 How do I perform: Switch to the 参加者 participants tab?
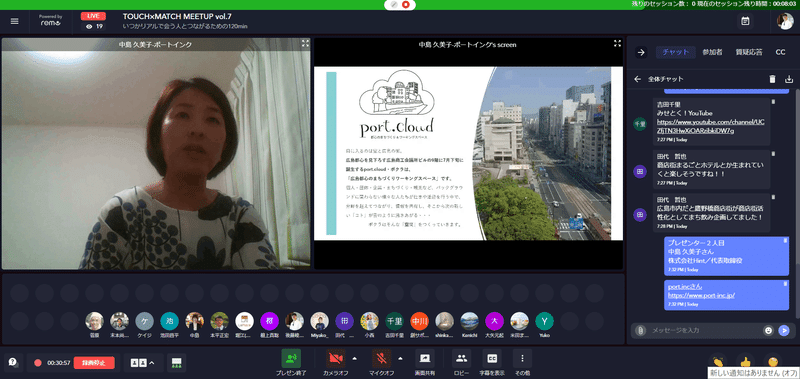pos(712,52)
